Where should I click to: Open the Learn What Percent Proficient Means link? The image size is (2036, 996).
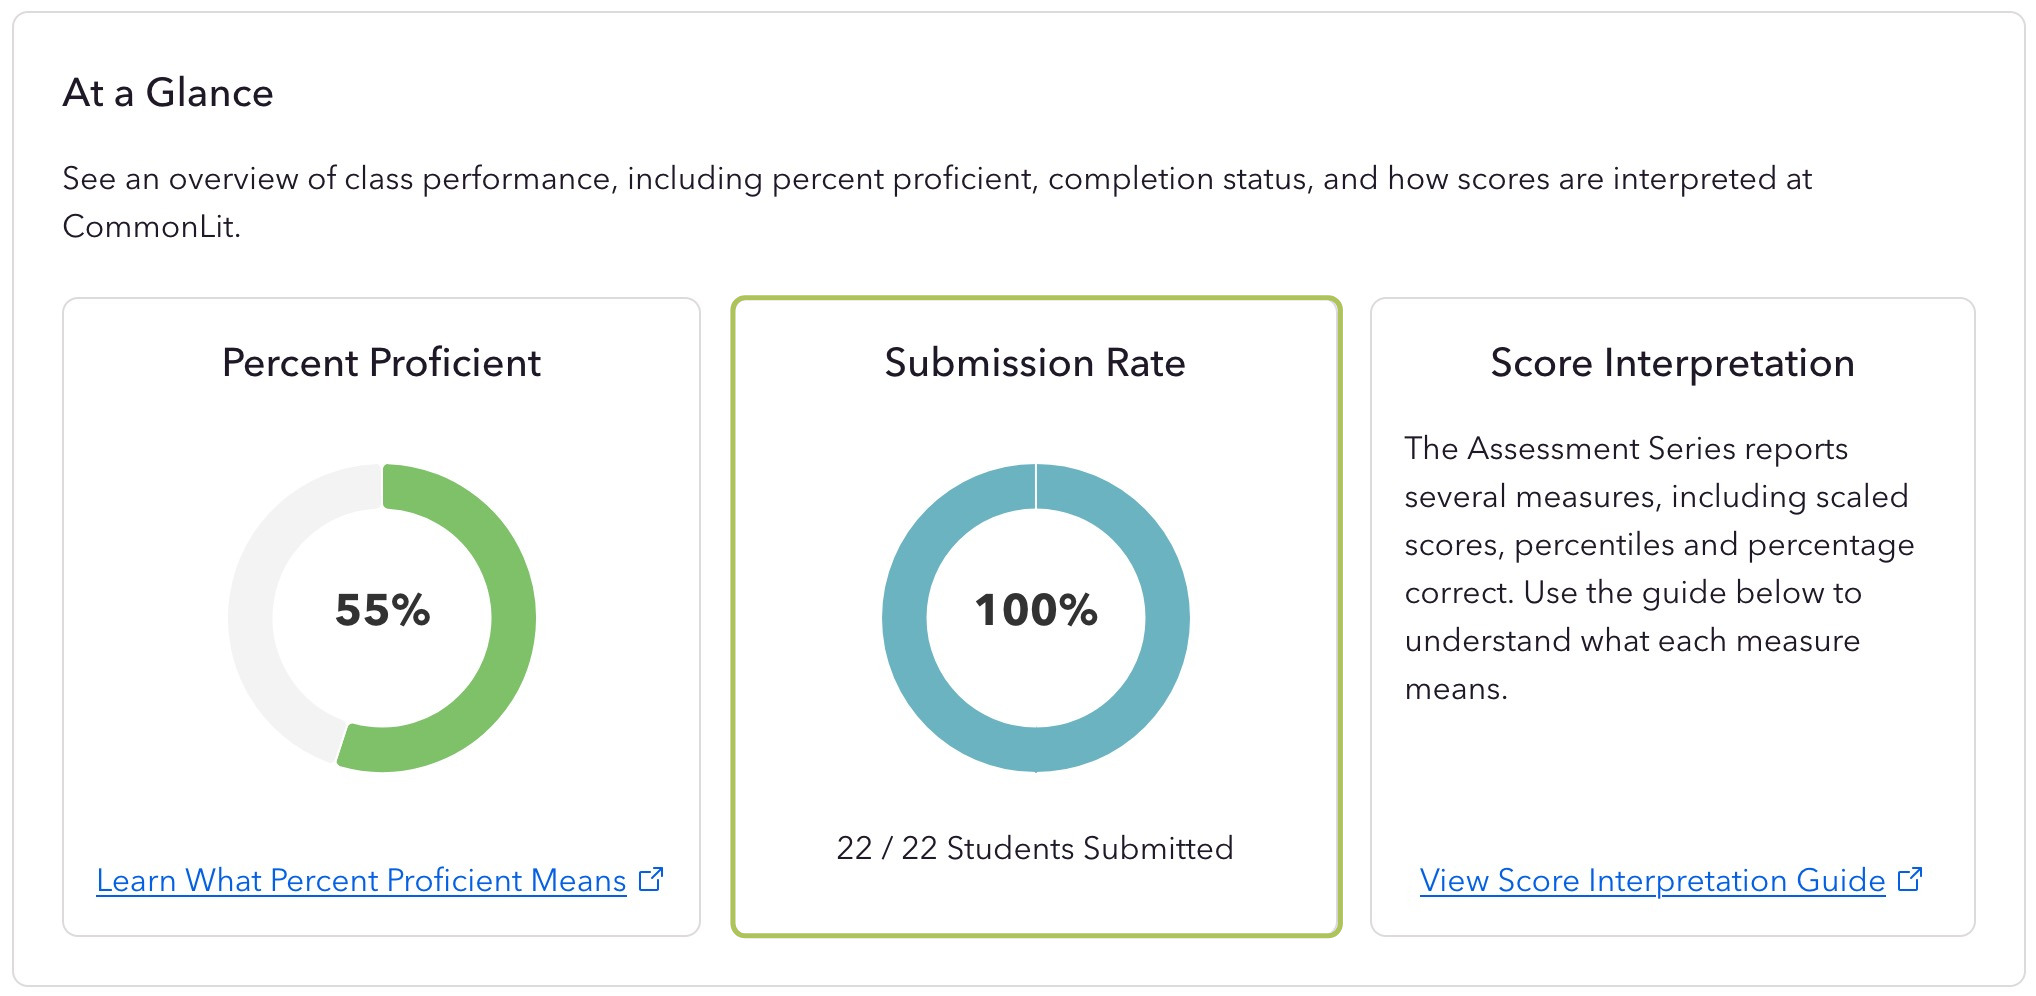(x=361, y=881)
